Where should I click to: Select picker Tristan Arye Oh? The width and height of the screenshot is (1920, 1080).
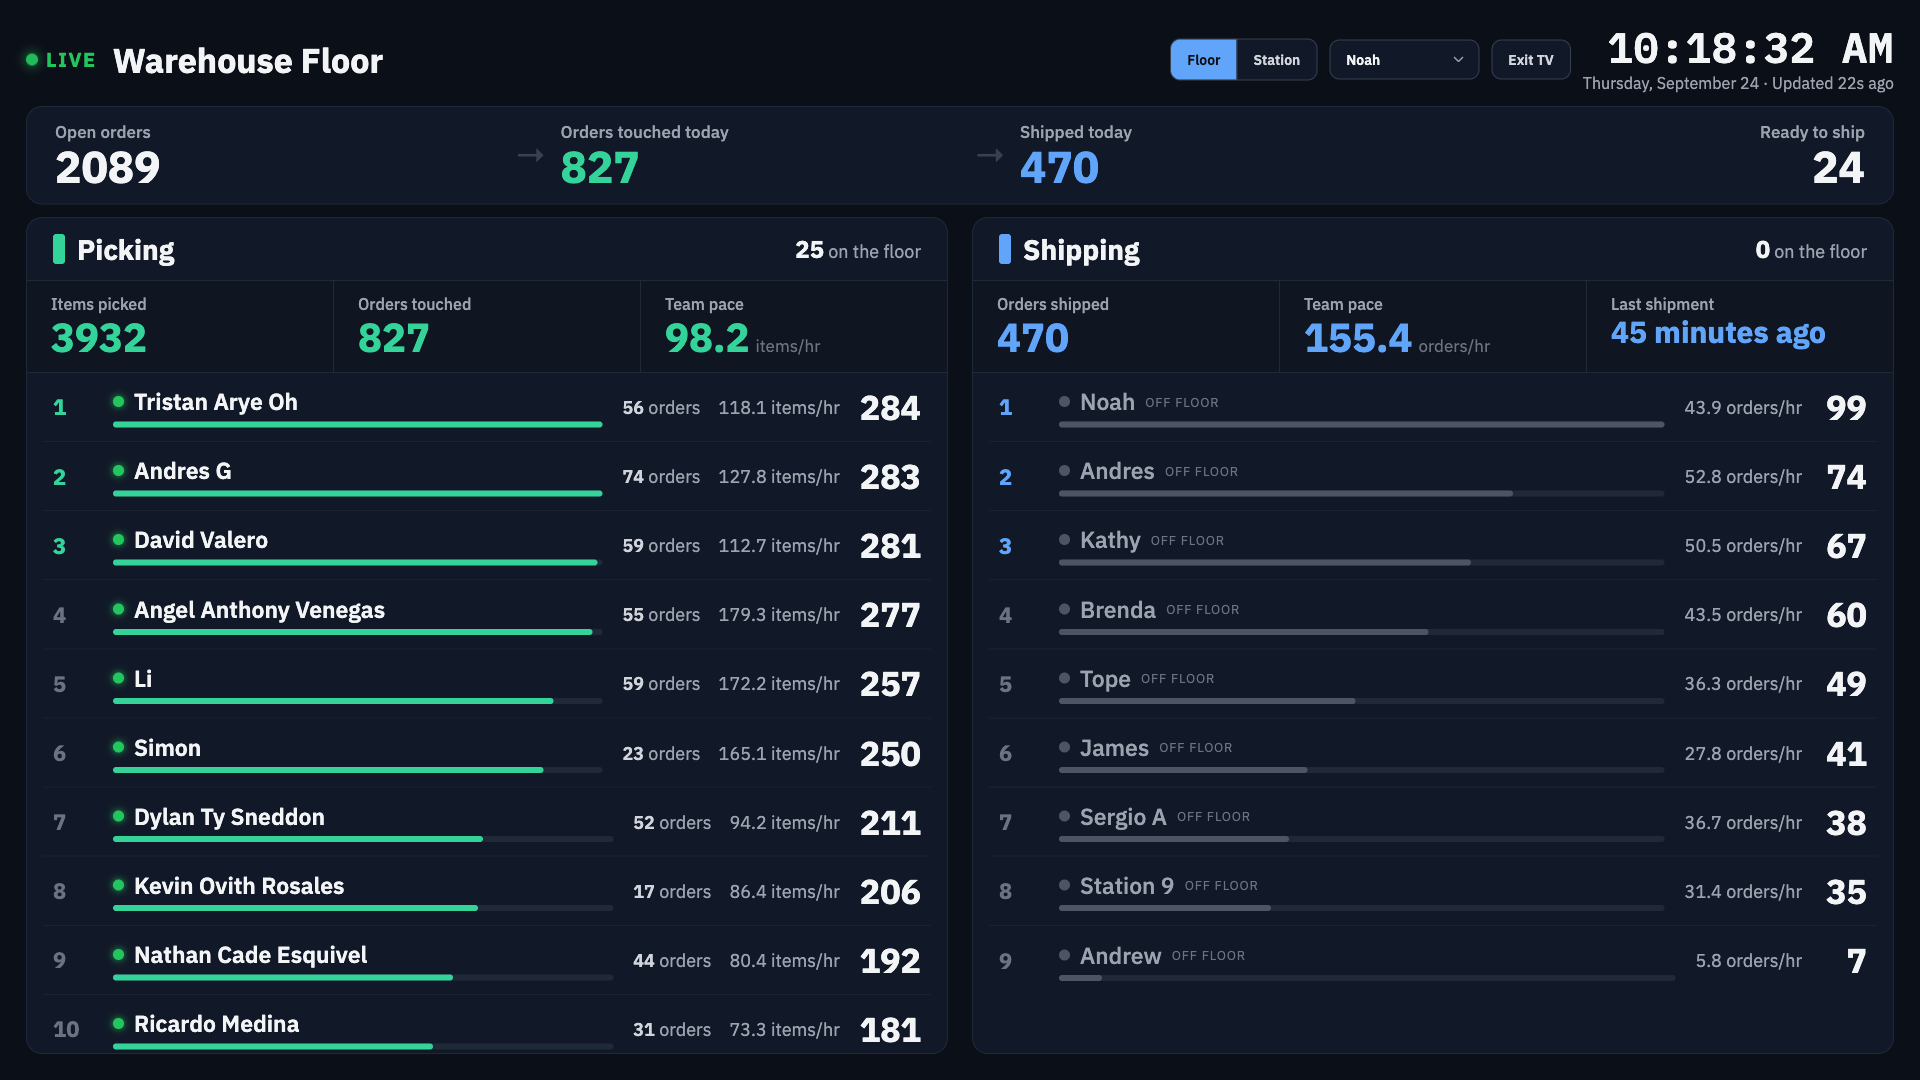coord(215,402)
